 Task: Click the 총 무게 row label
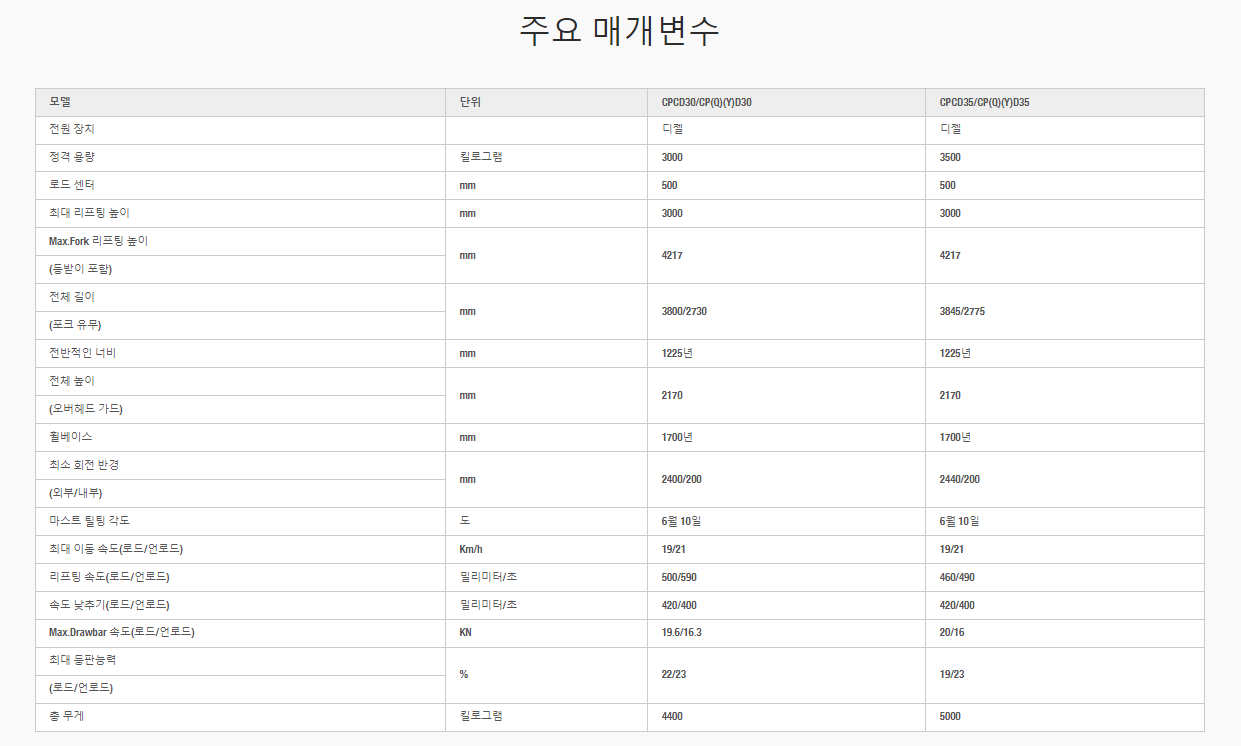click(66, 716)
